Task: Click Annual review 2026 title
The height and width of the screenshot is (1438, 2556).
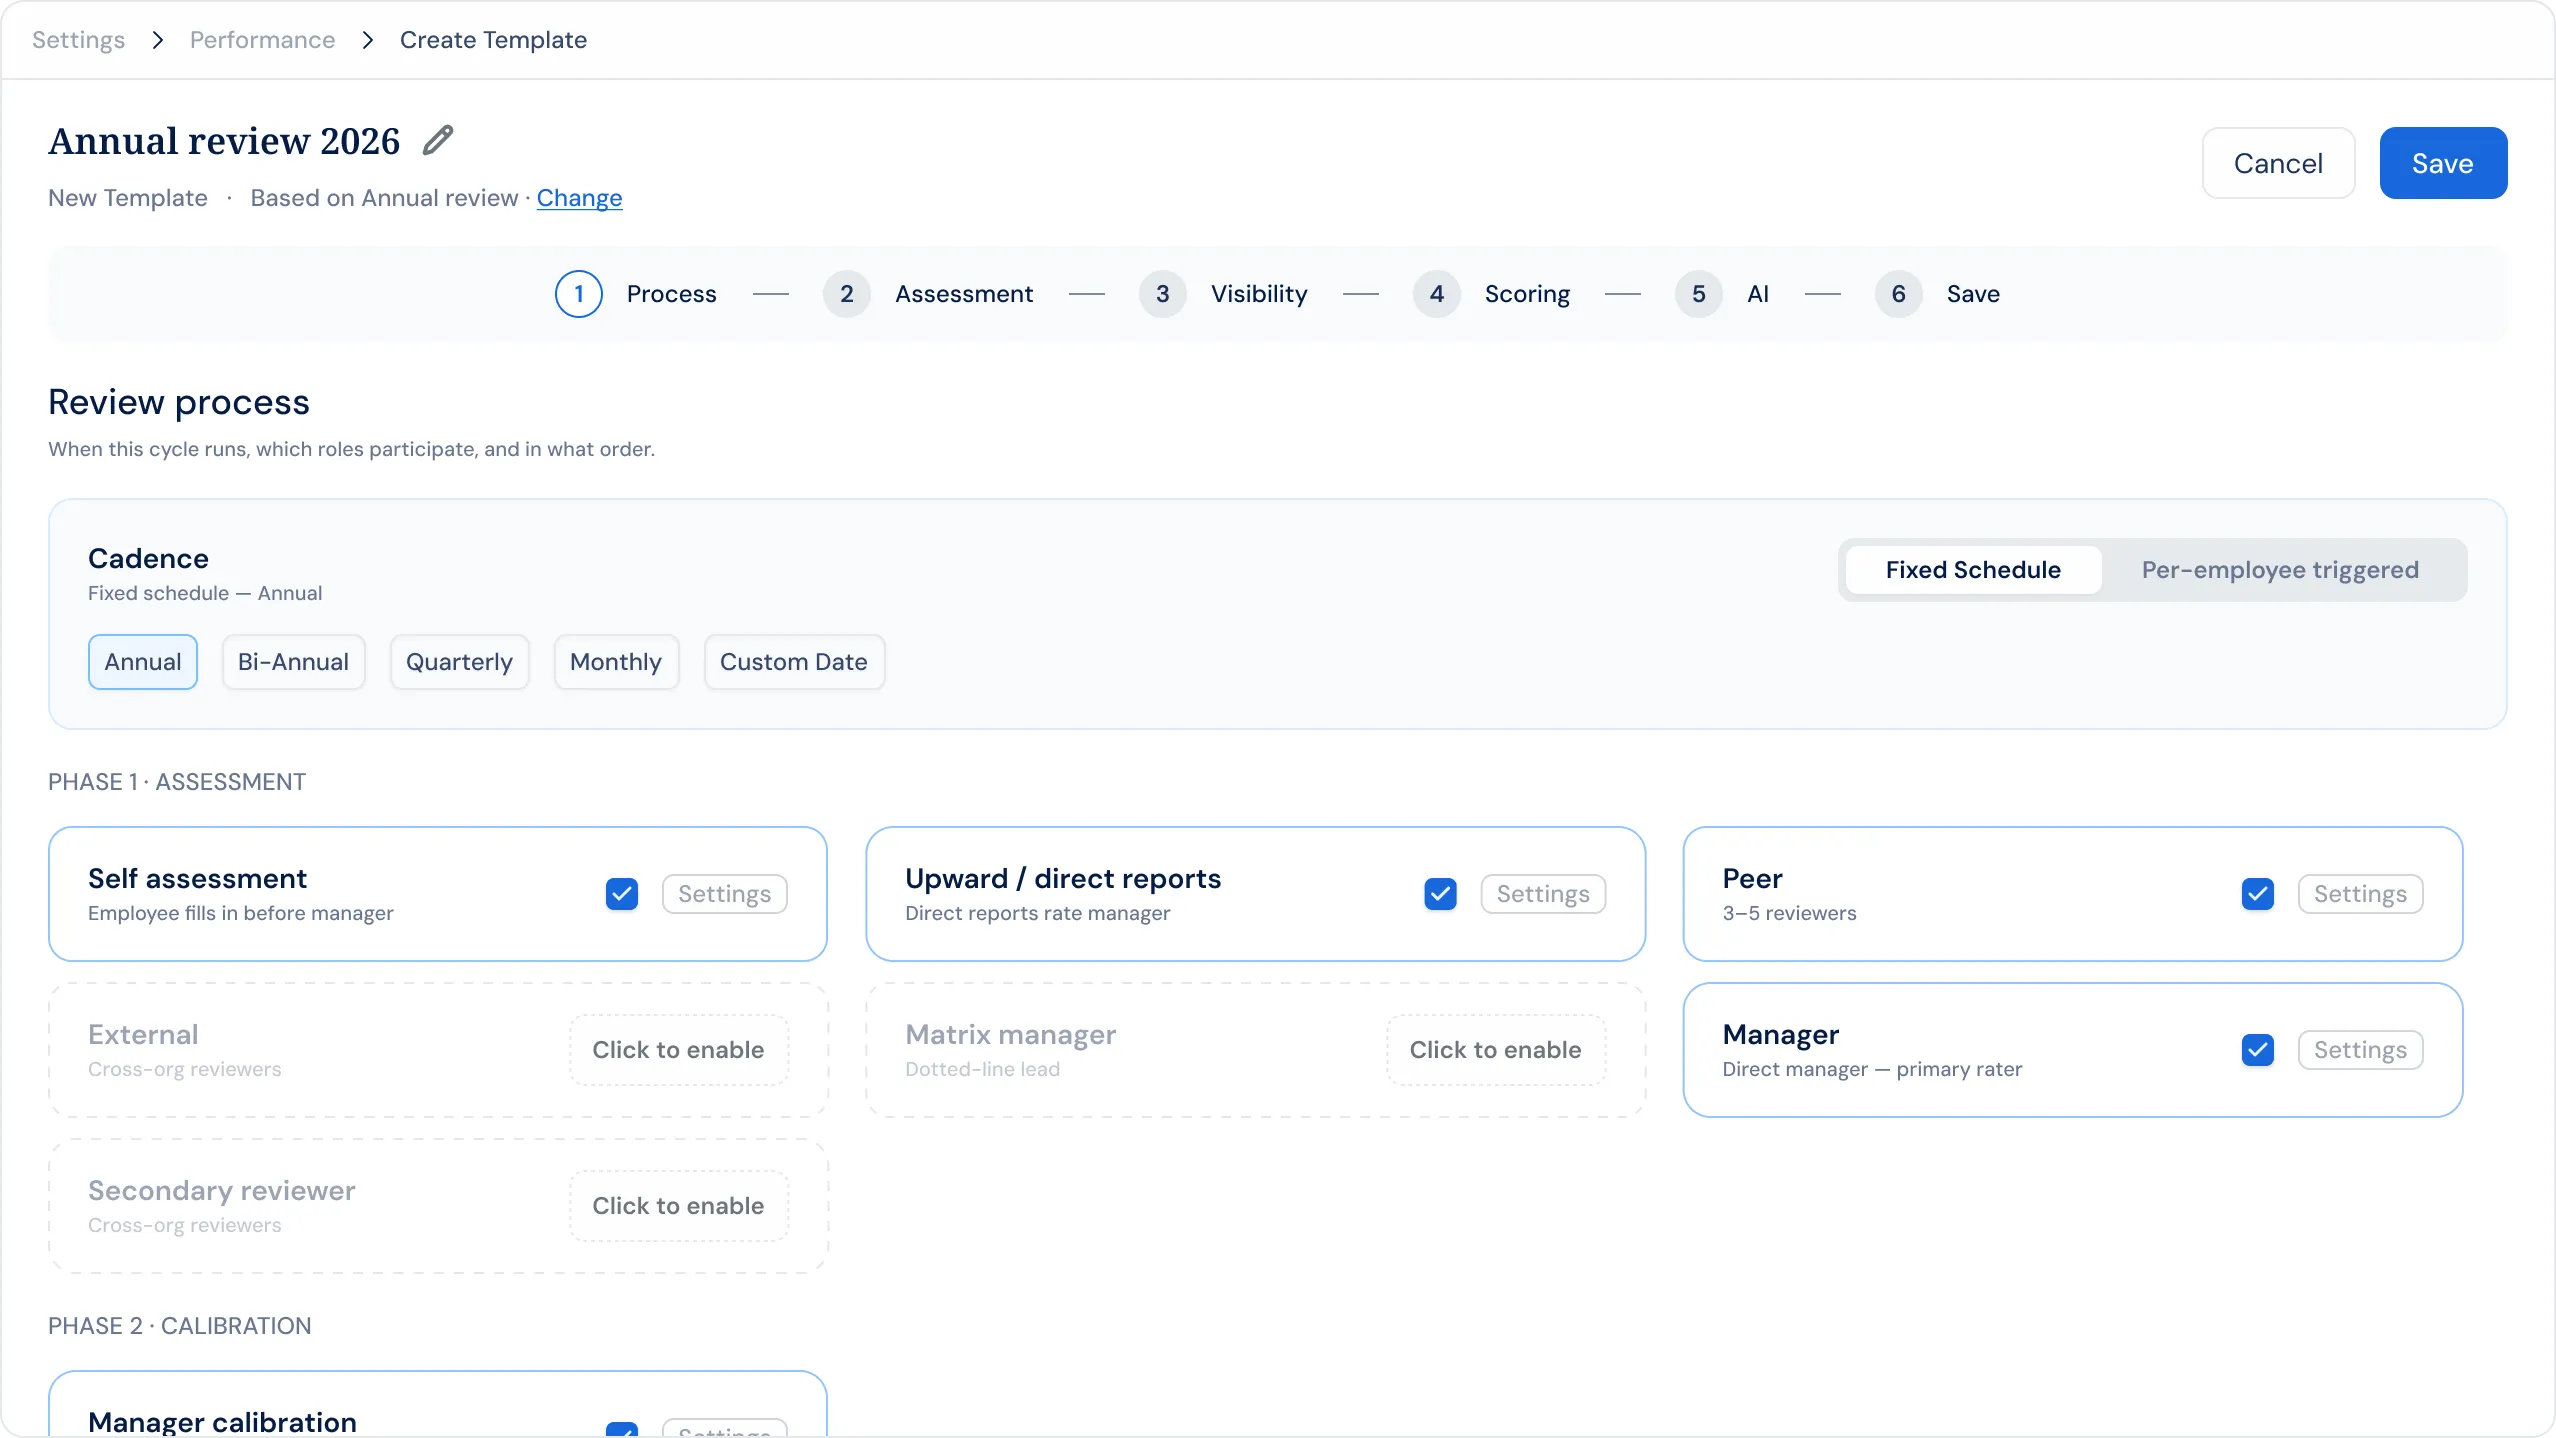Action: (x=224, y=141)
